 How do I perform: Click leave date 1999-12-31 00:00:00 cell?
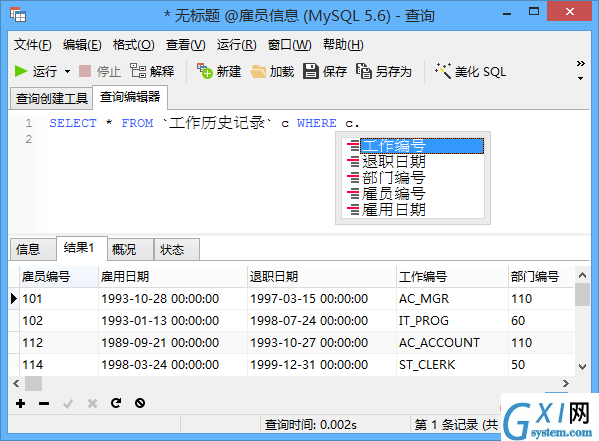click(x=322, y=365)
